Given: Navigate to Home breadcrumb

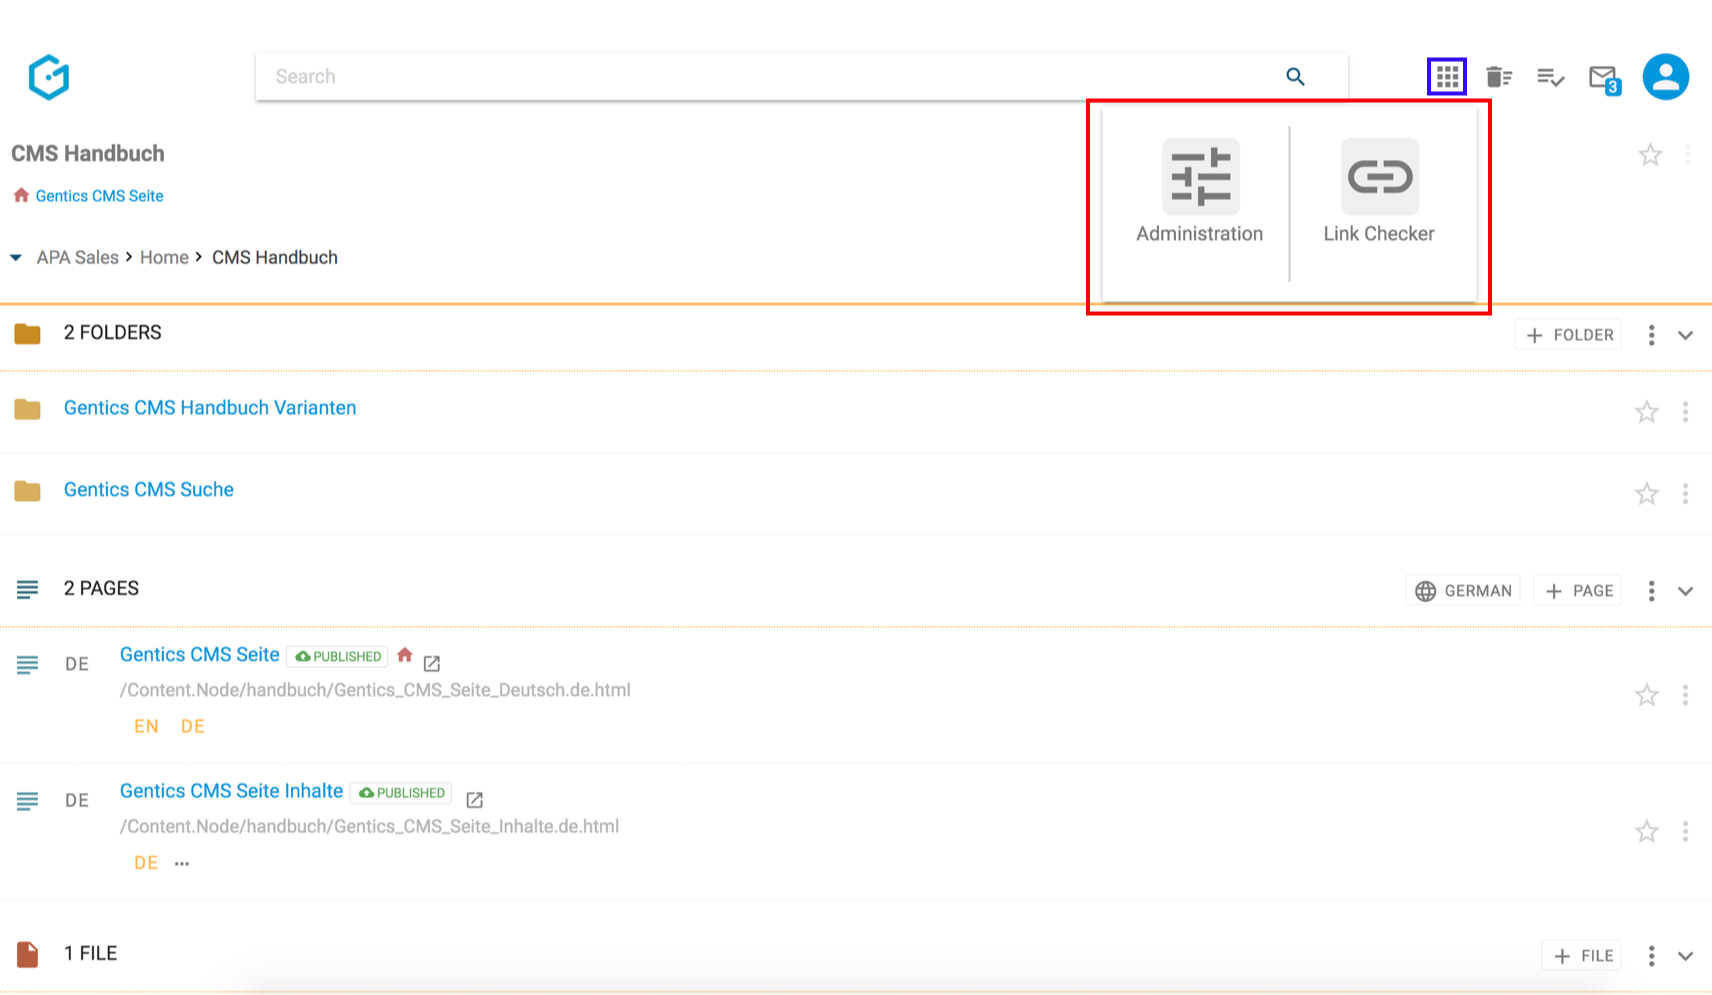Looking at the screenshot, I should click(x=164, y=258).
